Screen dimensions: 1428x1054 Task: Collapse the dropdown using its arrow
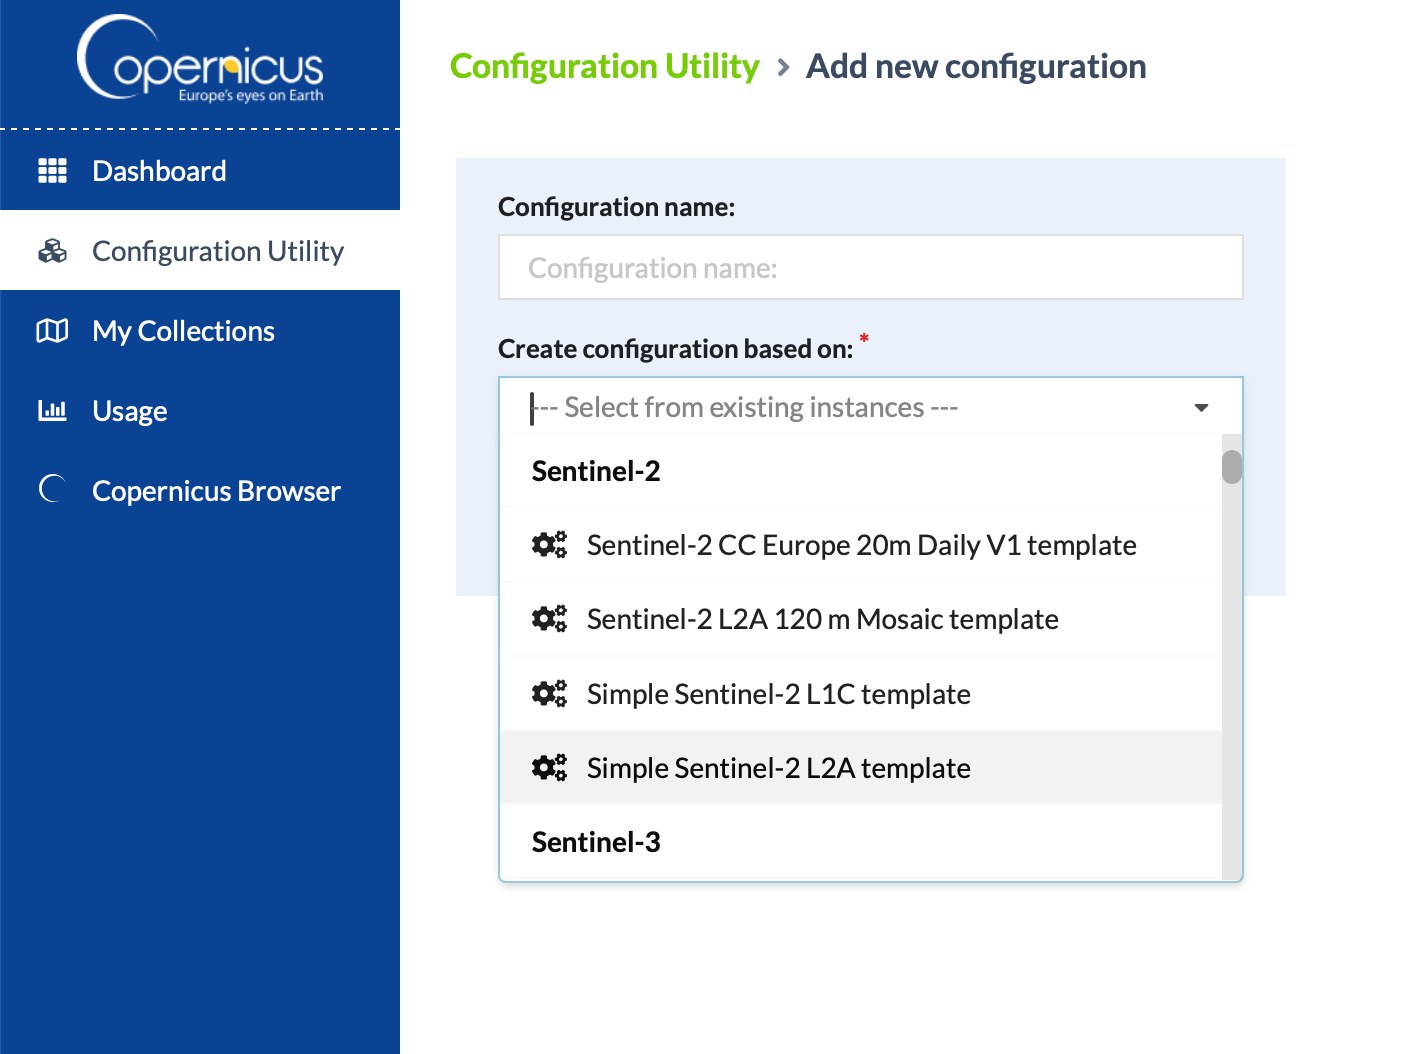(x=1202, y=408)
